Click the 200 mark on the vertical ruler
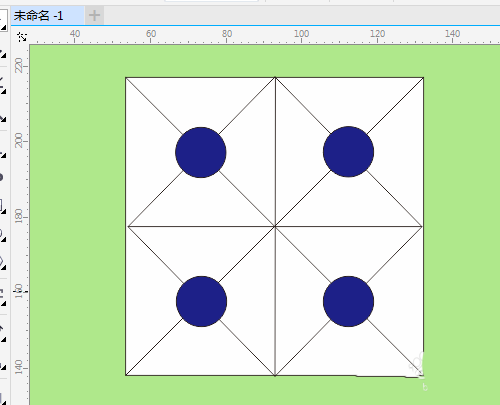500x405 pixels. click(x=19, y=140)
